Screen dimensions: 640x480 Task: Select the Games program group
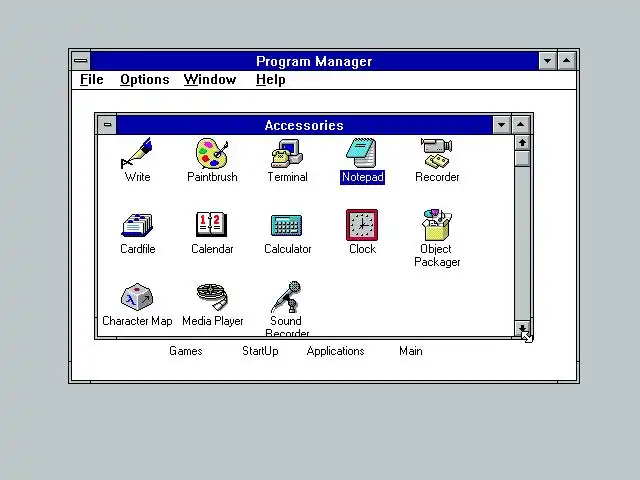point(186,351)
